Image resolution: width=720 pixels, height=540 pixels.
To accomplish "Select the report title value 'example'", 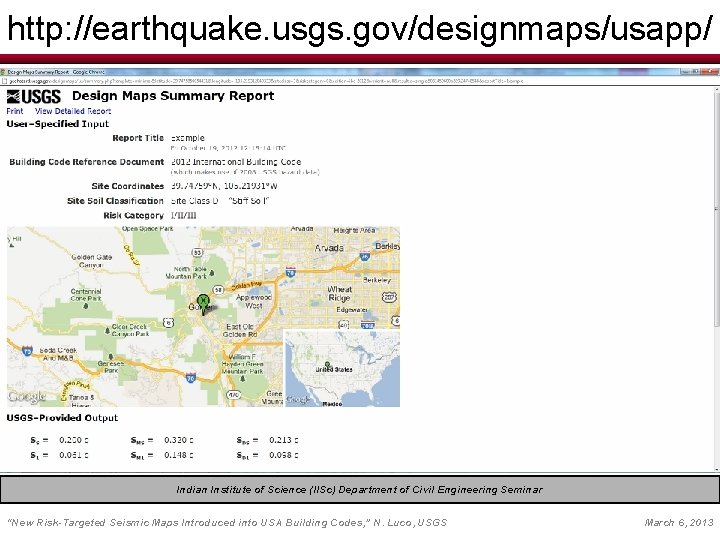I will (188, 138).
